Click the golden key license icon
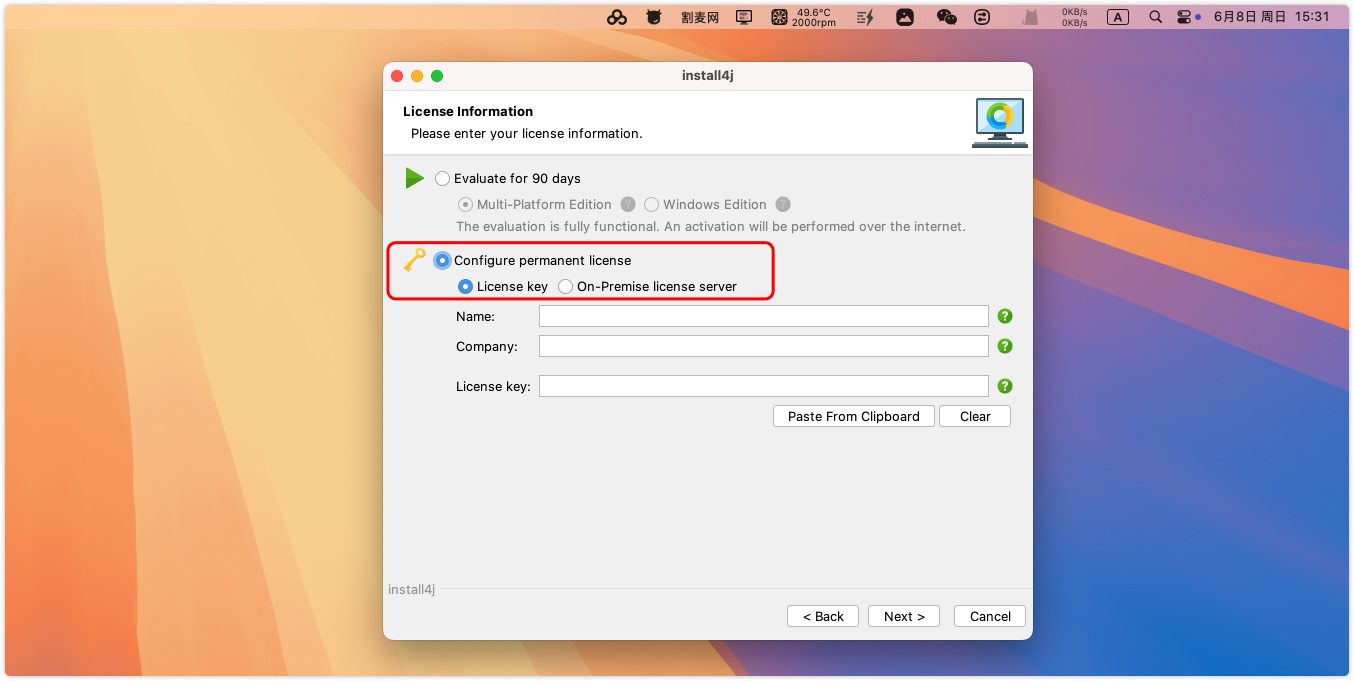The image size is (1354, 681). click(414, 260)
